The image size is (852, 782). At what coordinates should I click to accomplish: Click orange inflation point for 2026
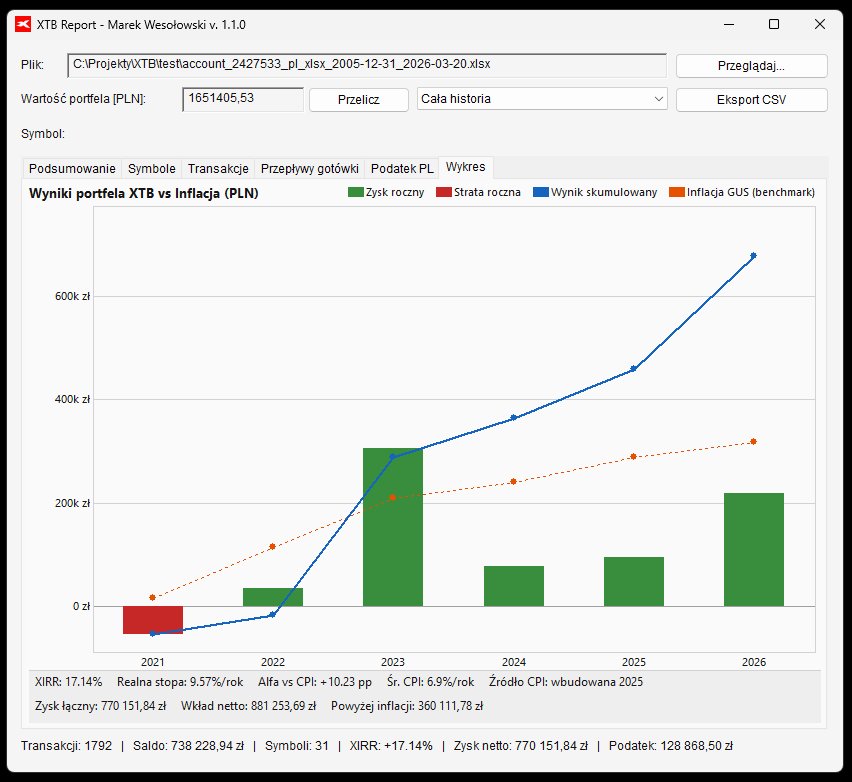click(753, 442)
